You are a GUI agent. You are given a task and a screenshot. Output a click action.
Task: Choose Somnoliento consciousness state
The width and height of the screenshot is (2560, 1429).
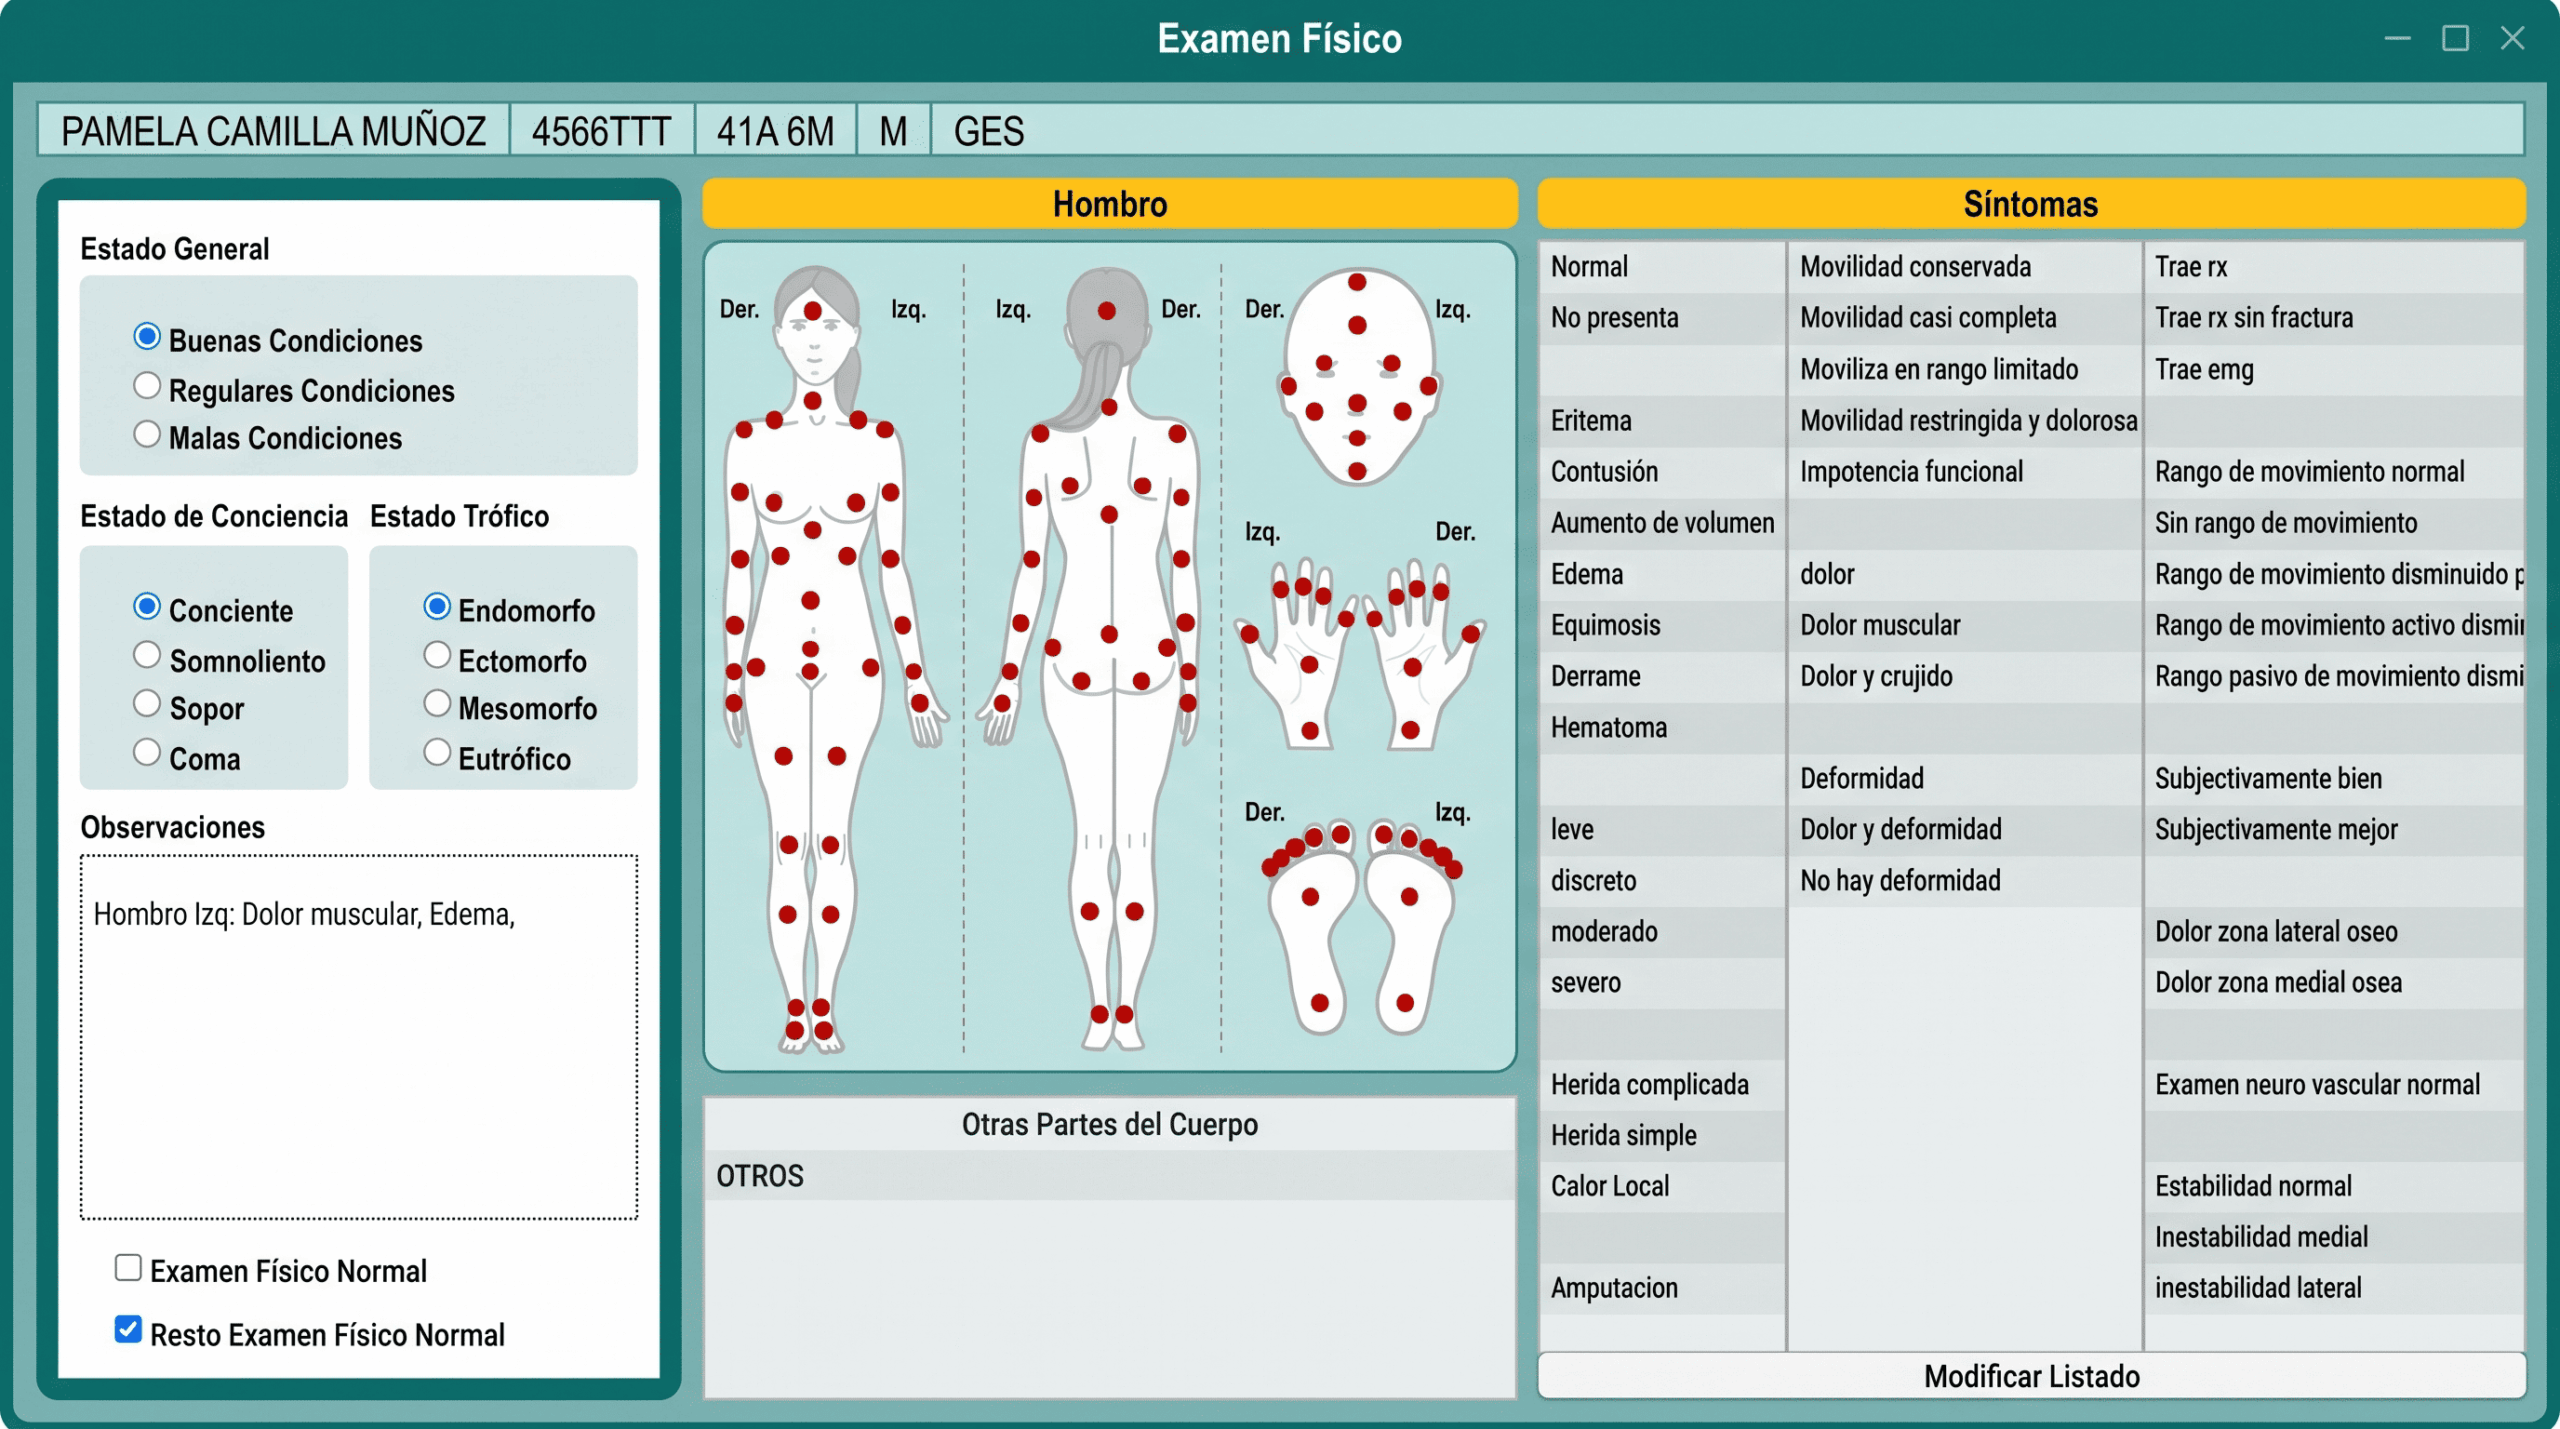point(147,656)
